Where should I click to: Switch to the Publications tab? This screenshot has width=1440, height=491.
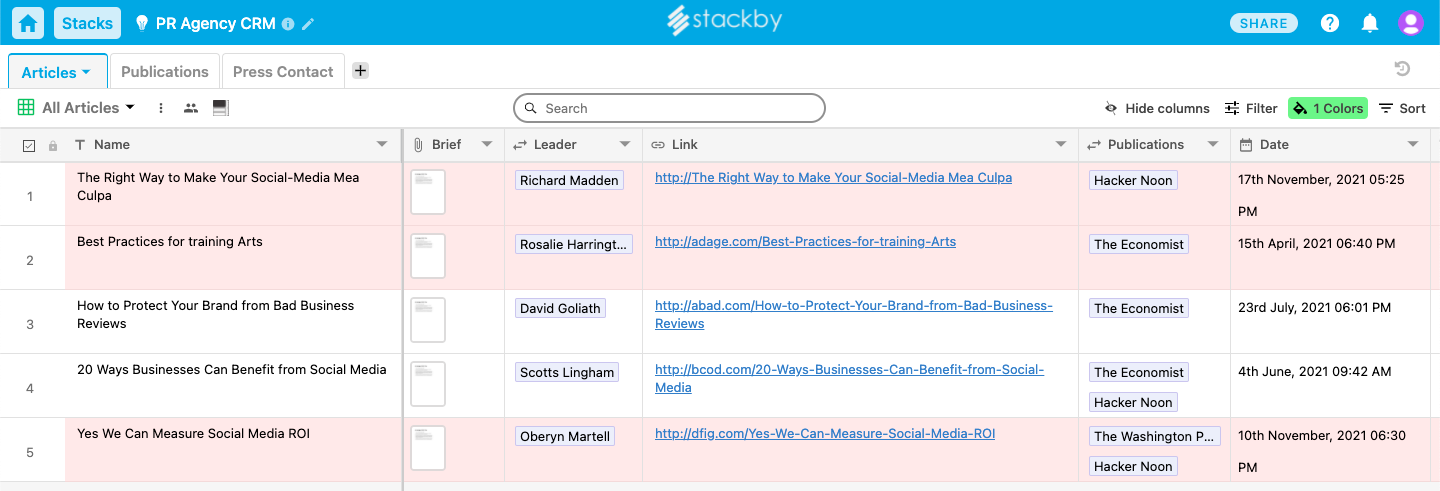pyautogui.click(x=165, y=71)
